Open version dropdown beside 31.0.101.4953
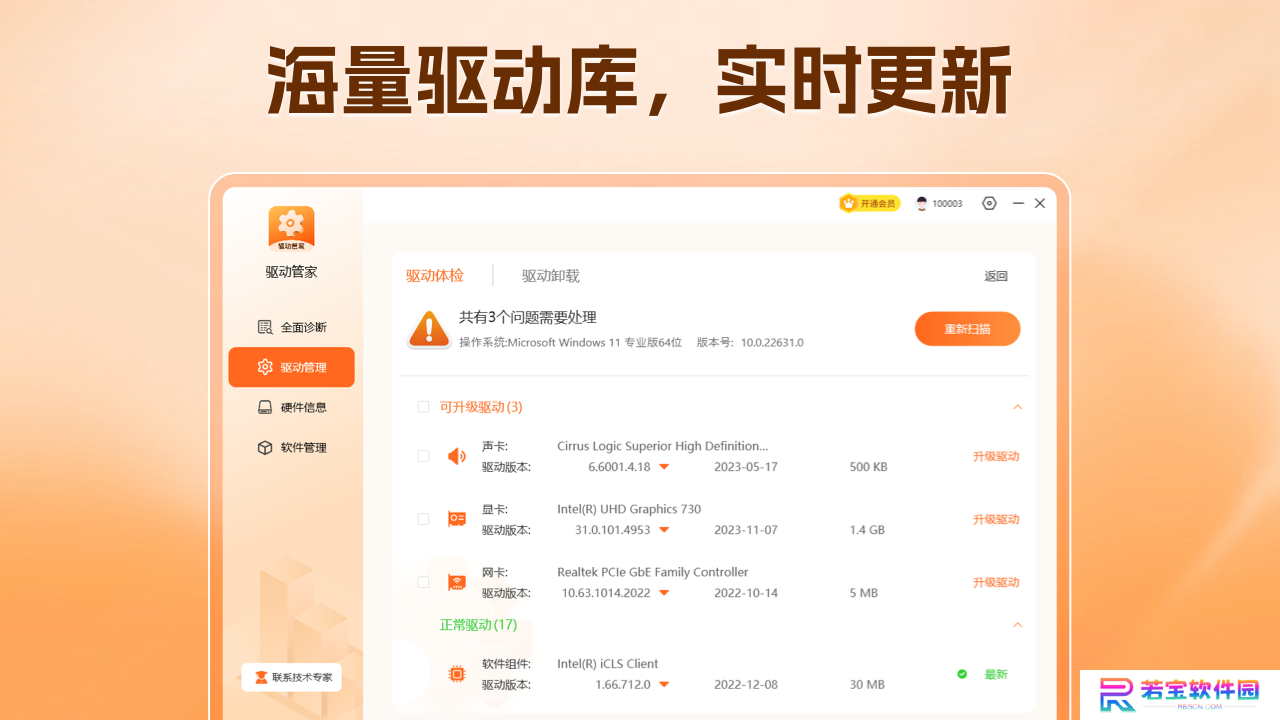The image size is (1280, 720). 664,530
